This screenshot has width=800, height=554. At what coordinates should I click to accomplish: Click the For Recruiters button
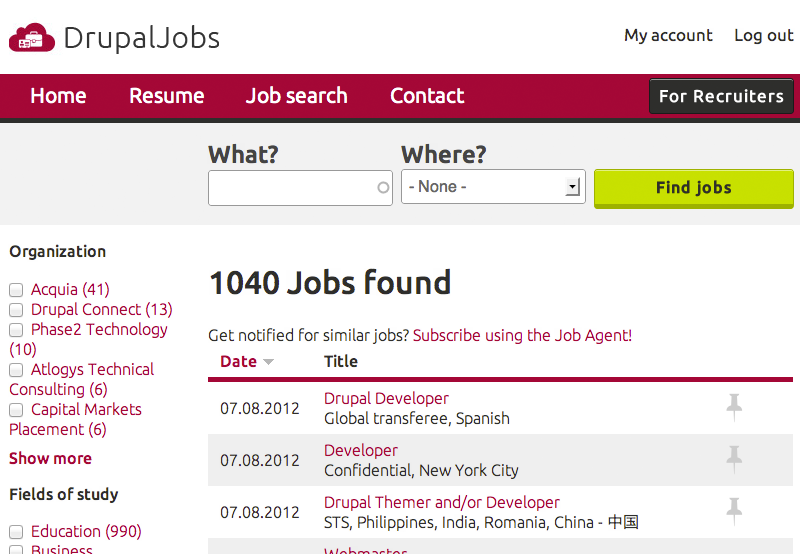point(721,96)
